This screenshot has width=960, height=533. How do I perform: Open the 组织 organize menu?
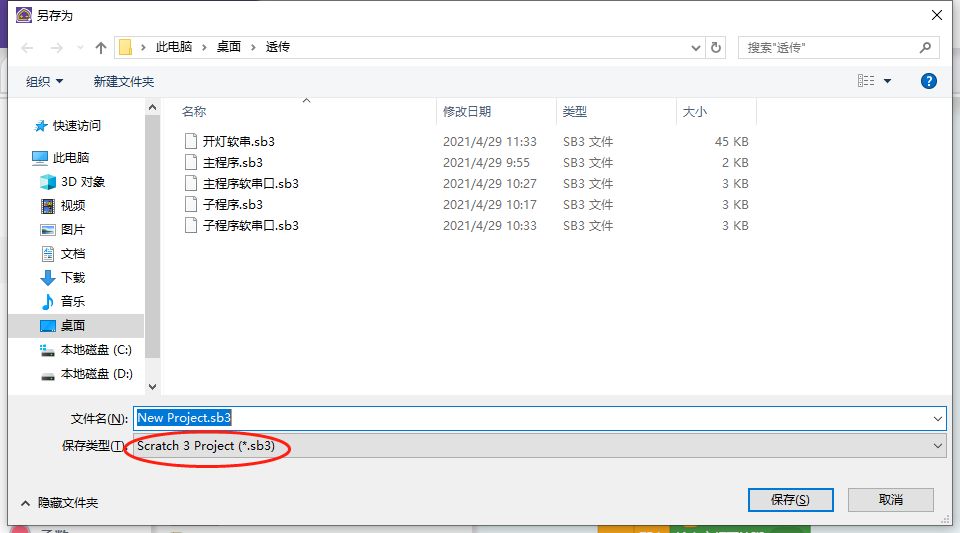(x=44, y=82)
